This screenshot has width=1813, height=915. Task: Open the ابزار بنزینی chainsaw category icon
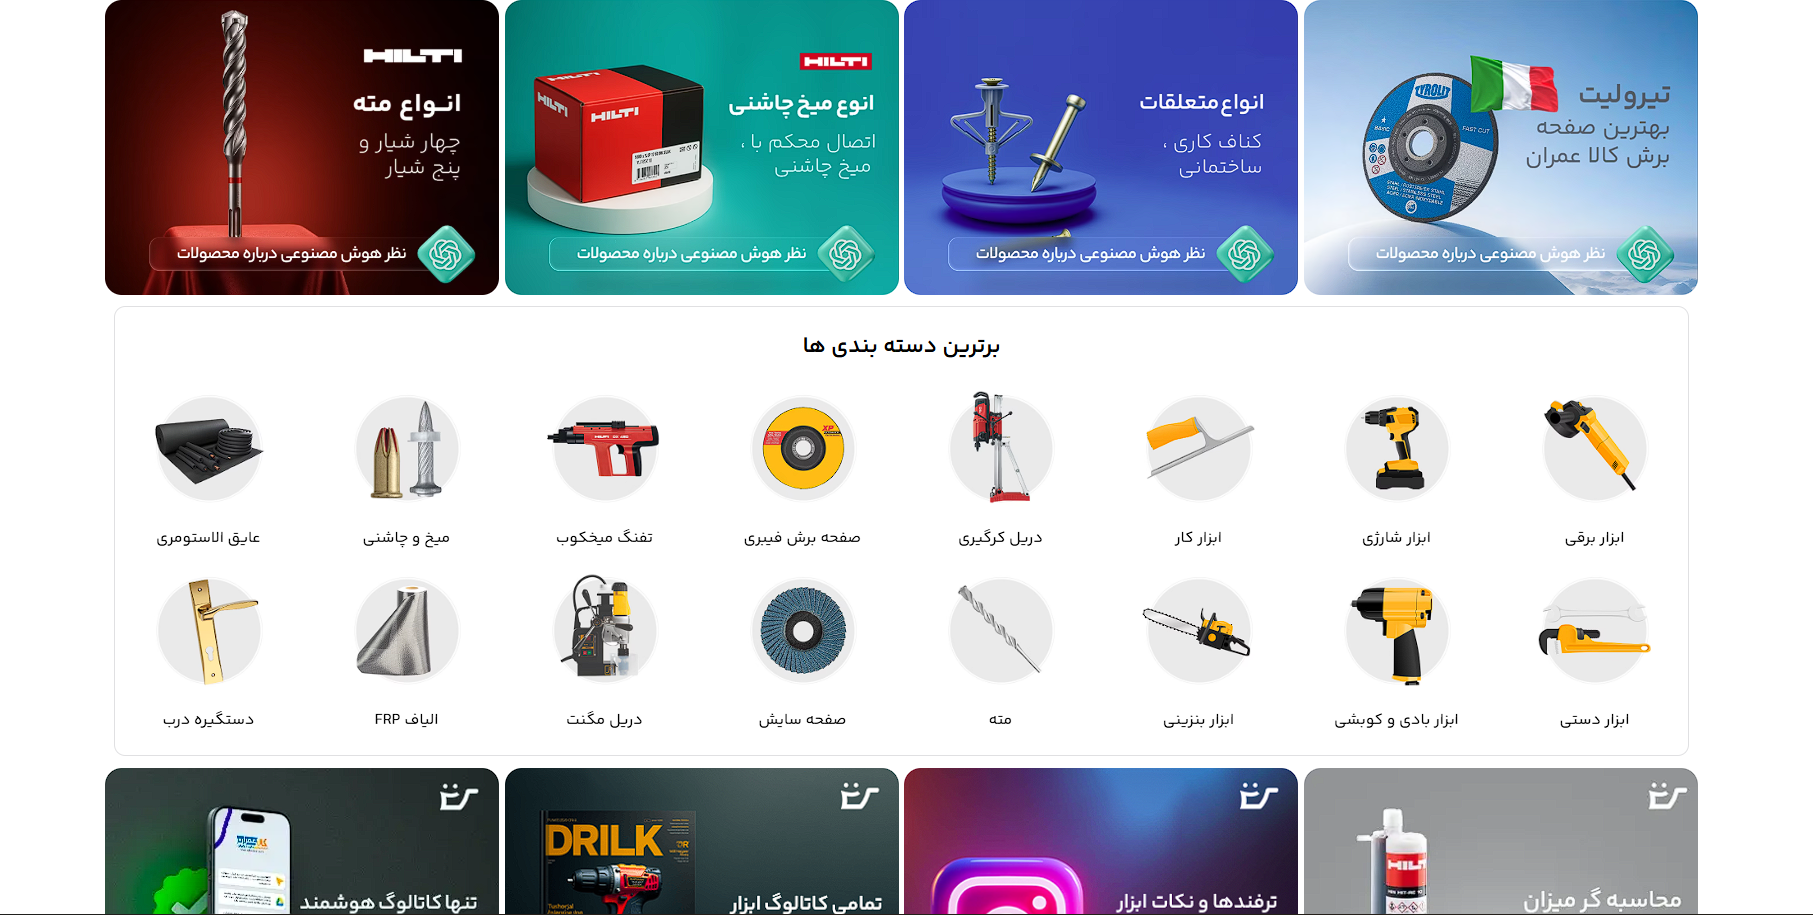pyautogui.click(x=1198, y=630)
